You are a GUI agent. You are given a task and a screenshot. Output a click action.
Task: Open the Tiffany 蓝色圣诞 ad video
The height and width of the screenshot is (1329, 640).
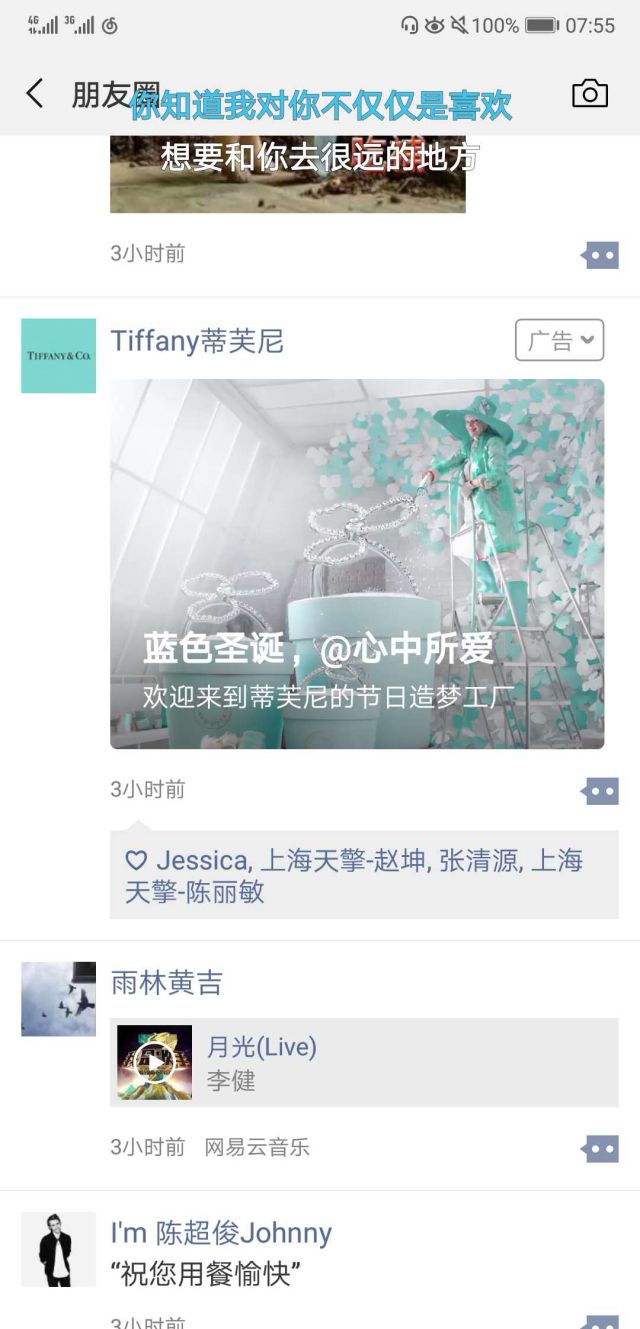tap(357, 564)
